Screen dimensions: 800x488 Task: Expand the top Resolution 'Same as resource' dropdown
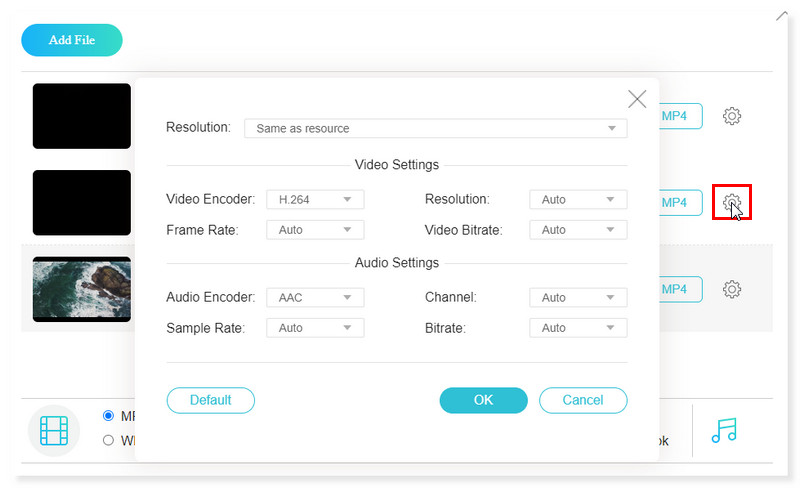[435, 128]
